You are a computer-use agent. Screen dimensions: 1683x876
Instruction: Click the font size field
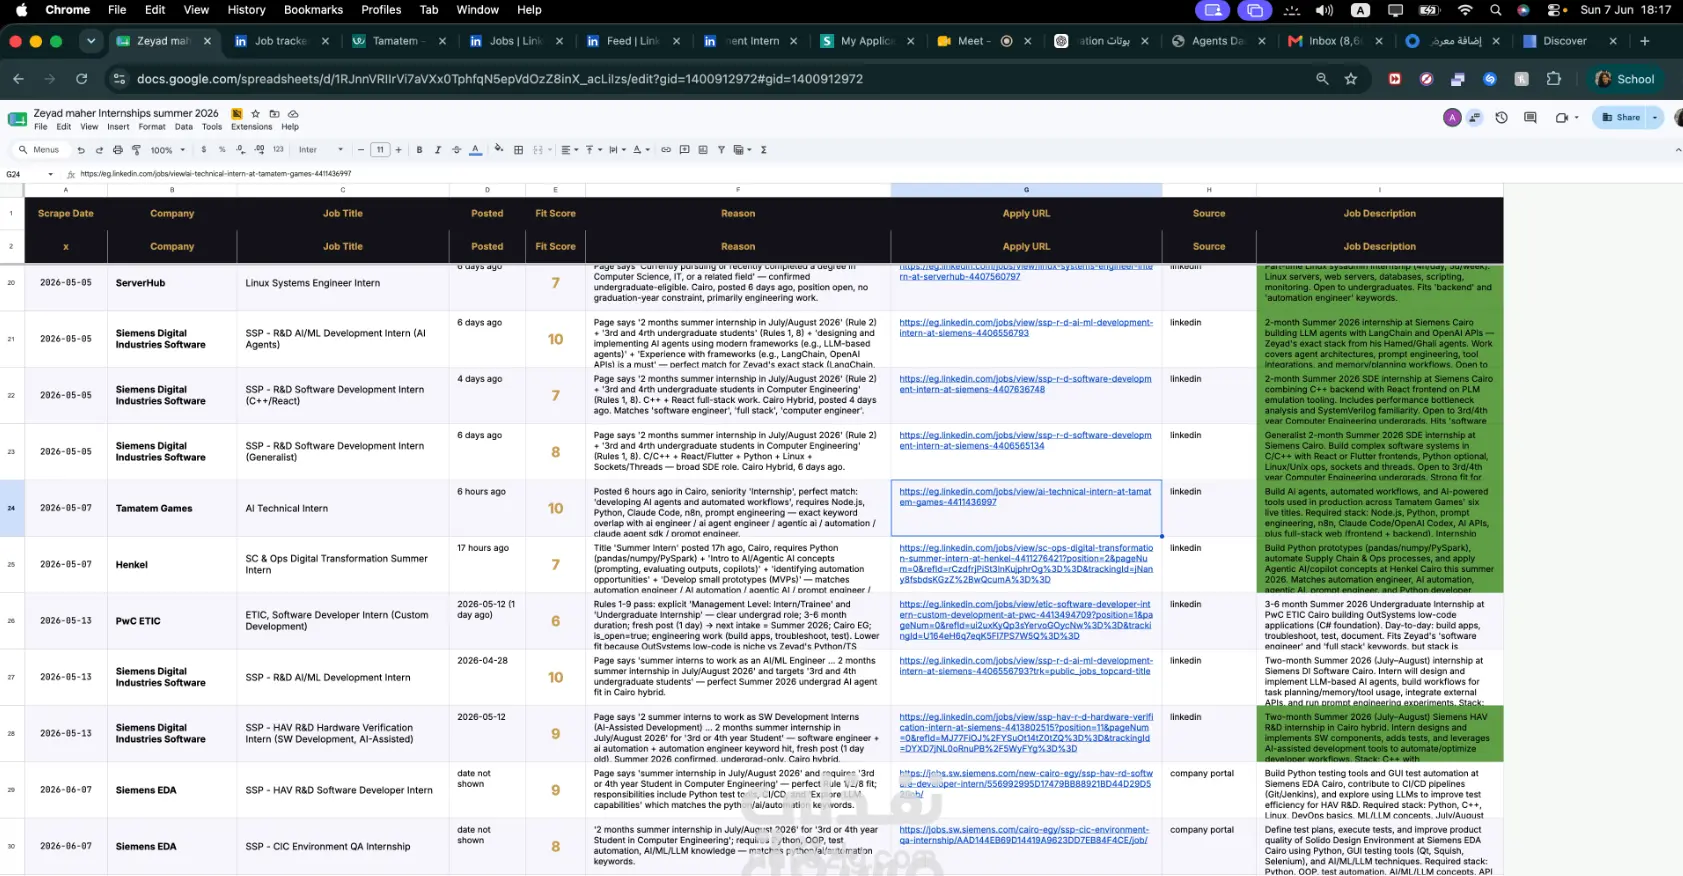coord(380,150)
